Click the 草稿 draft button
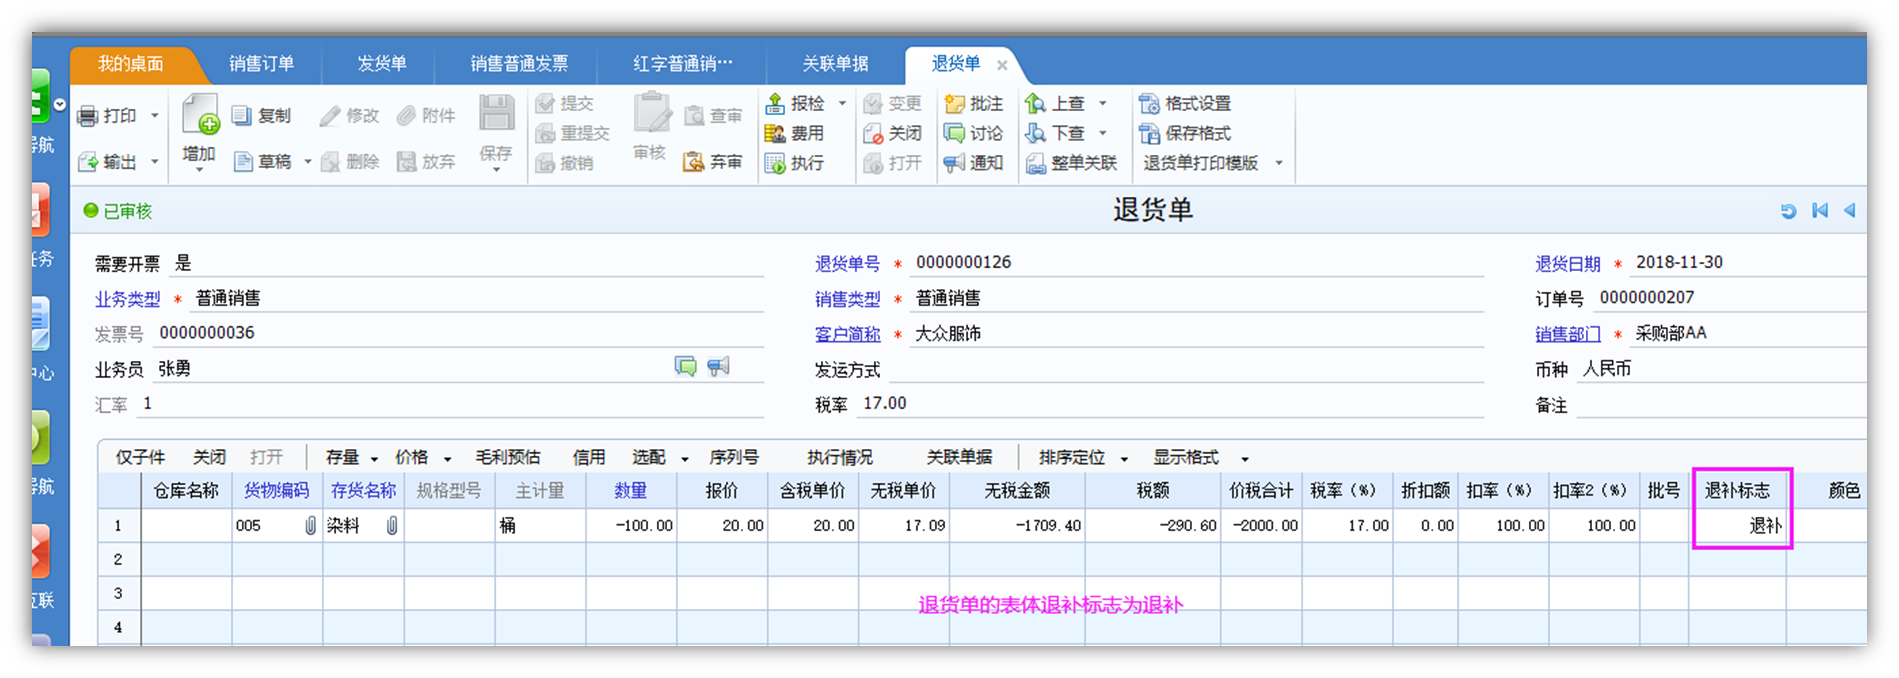Image resolution: width=1899 pixels, height=678 pixels. [x=262, y=162]
